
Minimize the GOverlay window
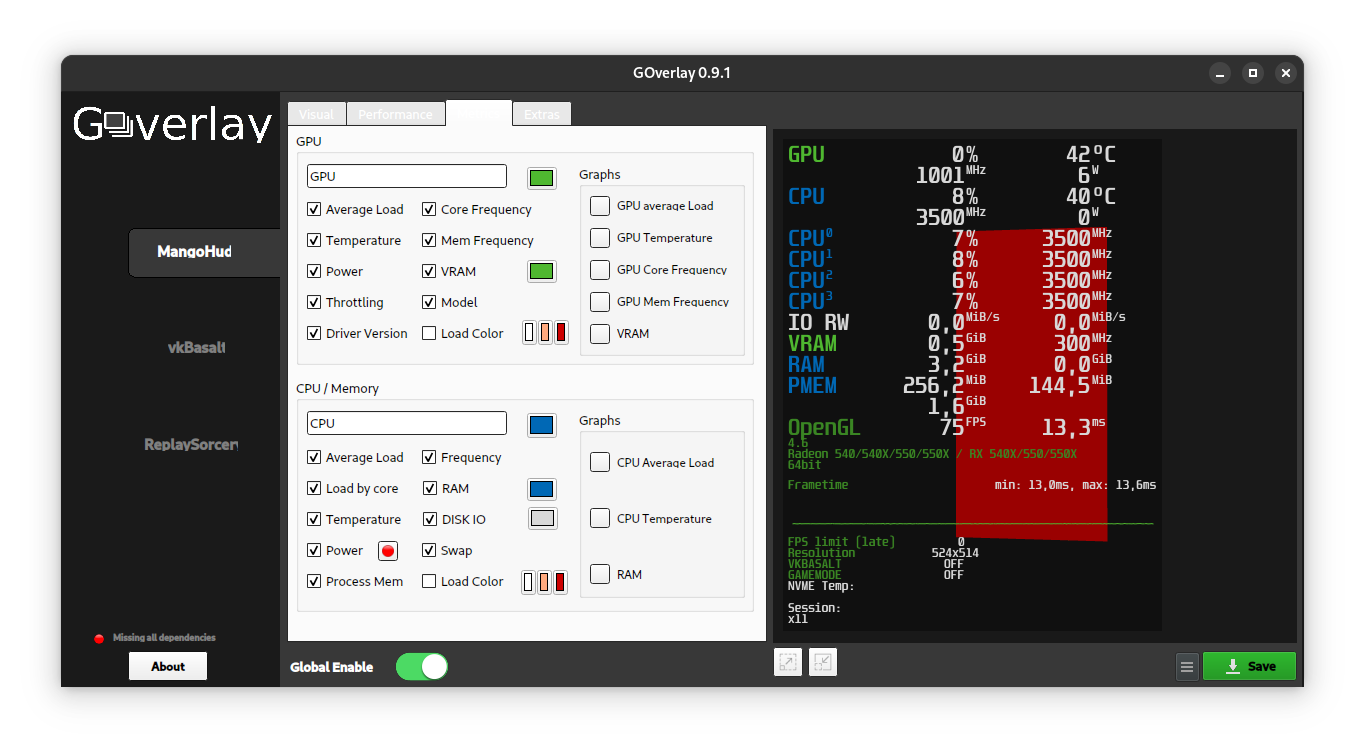(1219, 73)
